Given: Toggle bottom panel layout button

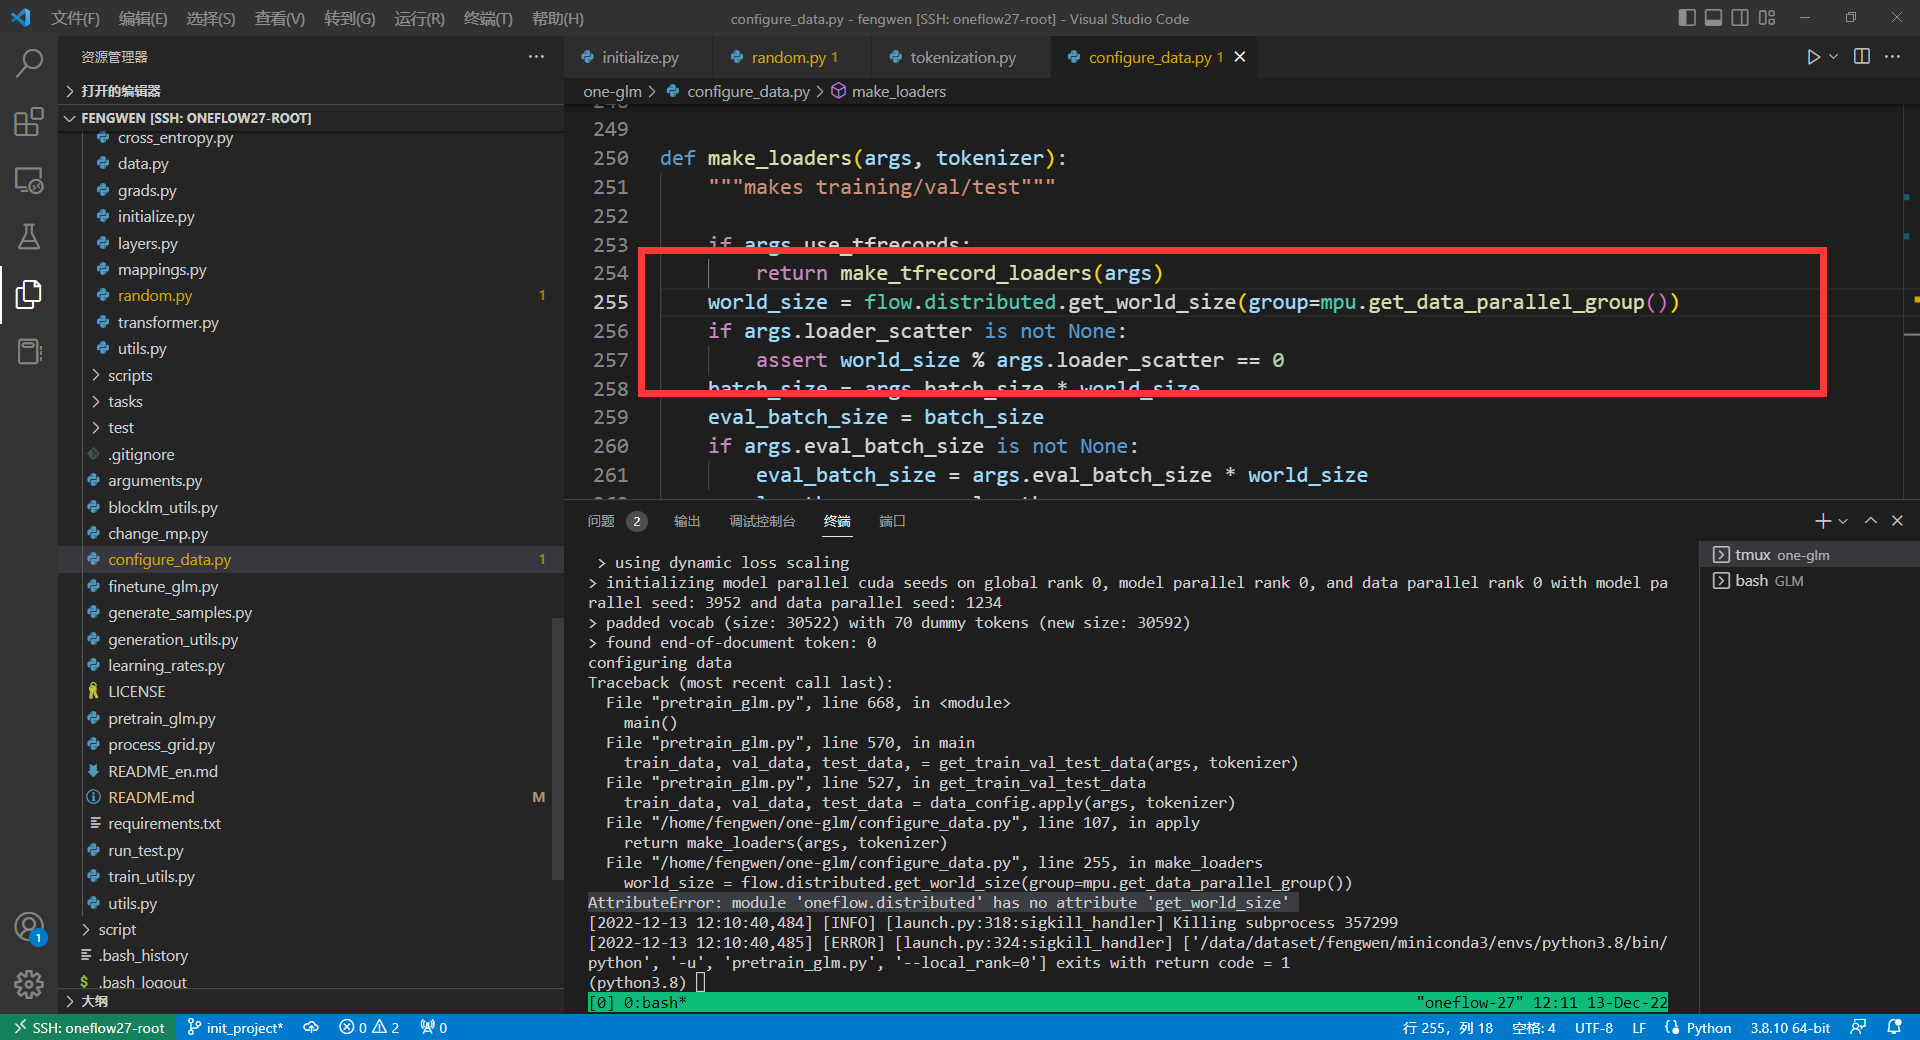Looking at the screenshot, I should click(1713, 18).
